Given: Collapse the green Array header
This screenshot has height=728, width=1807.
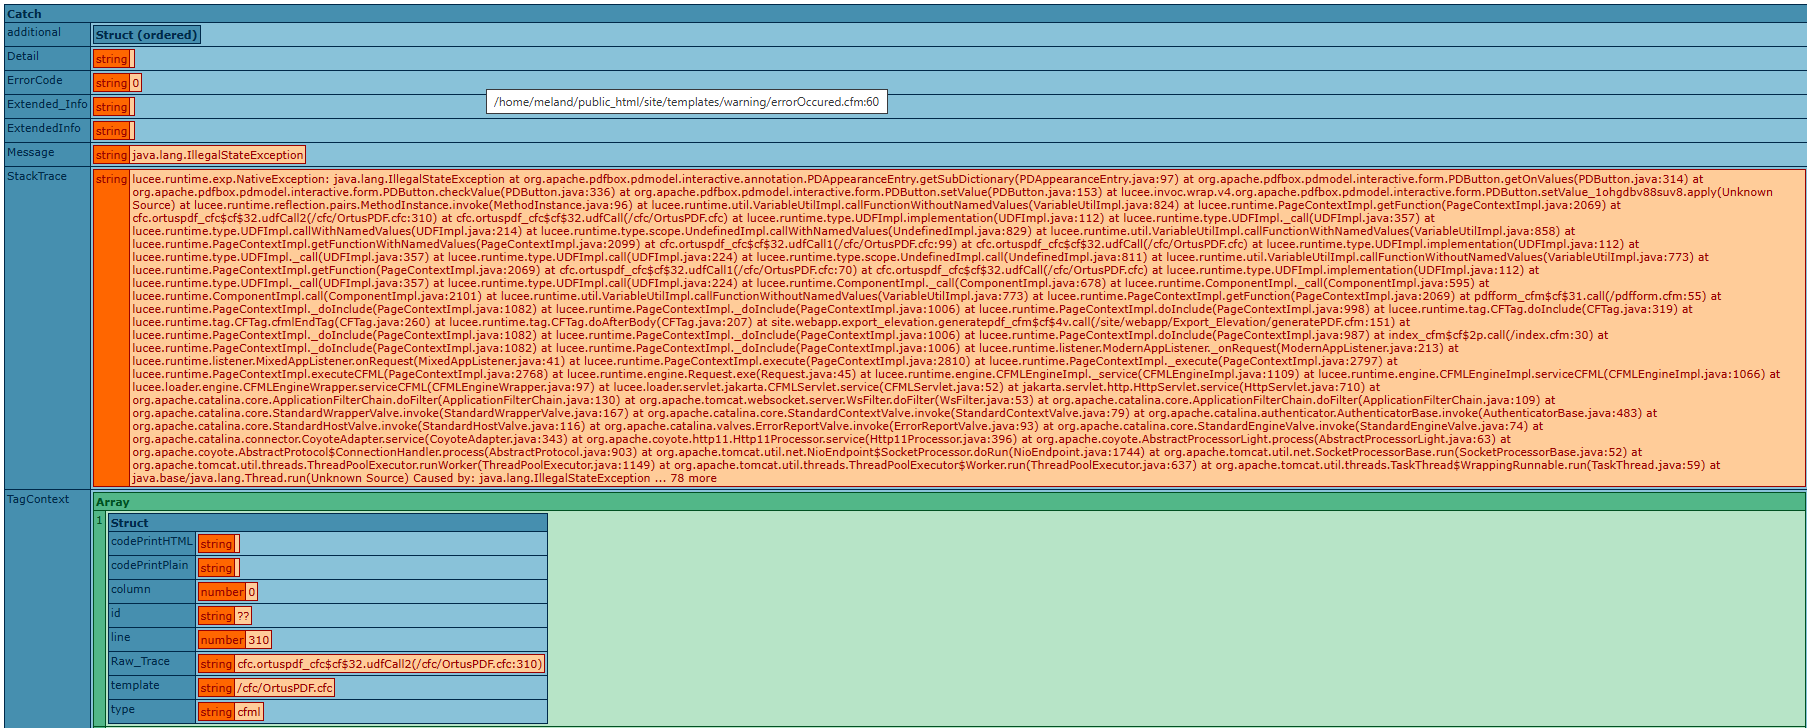Looking at the screenshot, I should click(113, 502).
